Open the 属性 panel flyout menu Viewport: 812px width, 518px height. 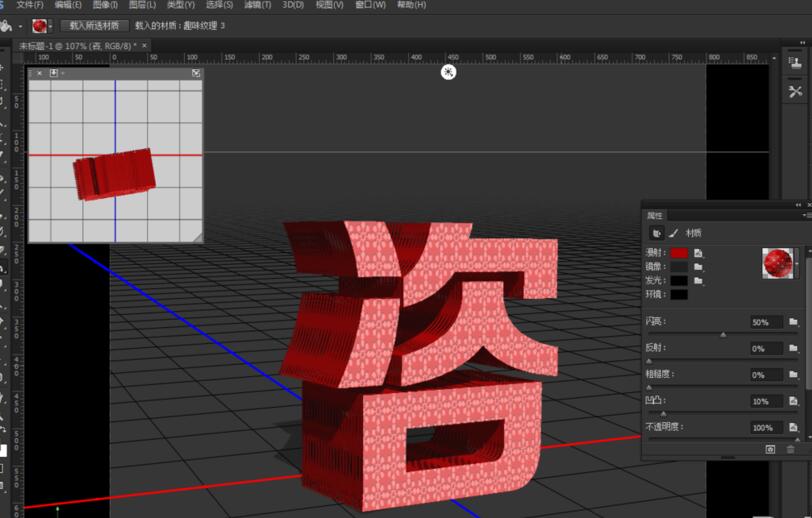tap(807, 215)
